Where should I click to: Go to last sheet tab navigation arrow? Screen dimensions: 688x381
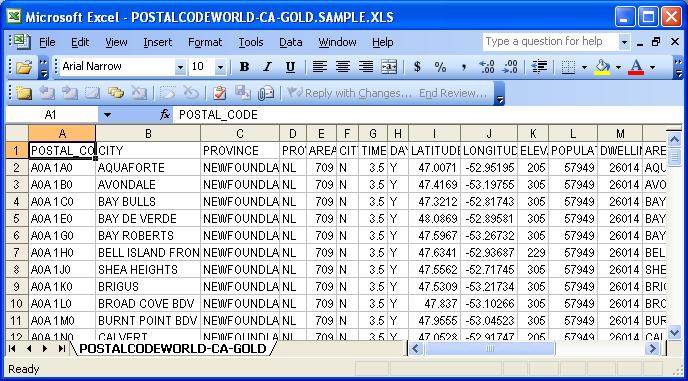pos(61,349)
